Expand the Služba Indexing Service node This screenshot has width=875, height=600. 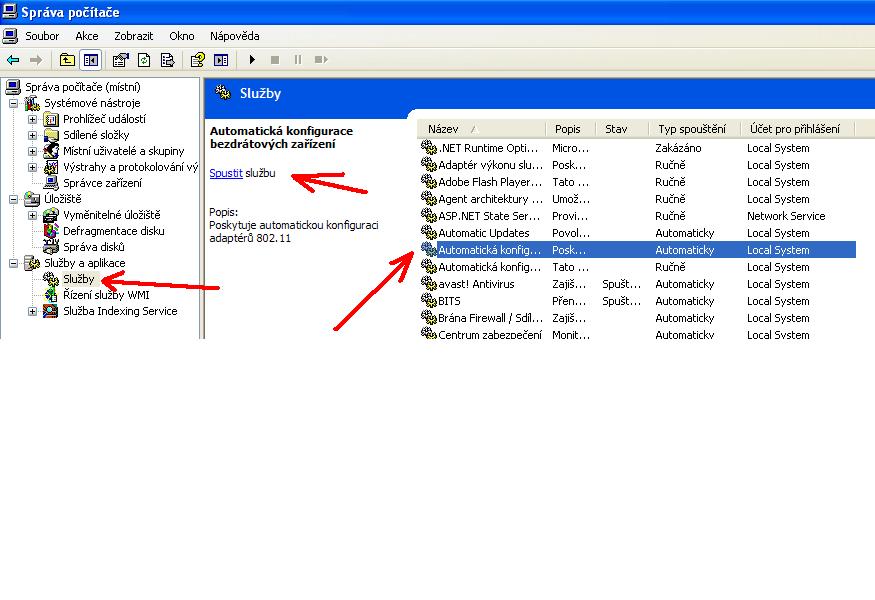[32, 311]
